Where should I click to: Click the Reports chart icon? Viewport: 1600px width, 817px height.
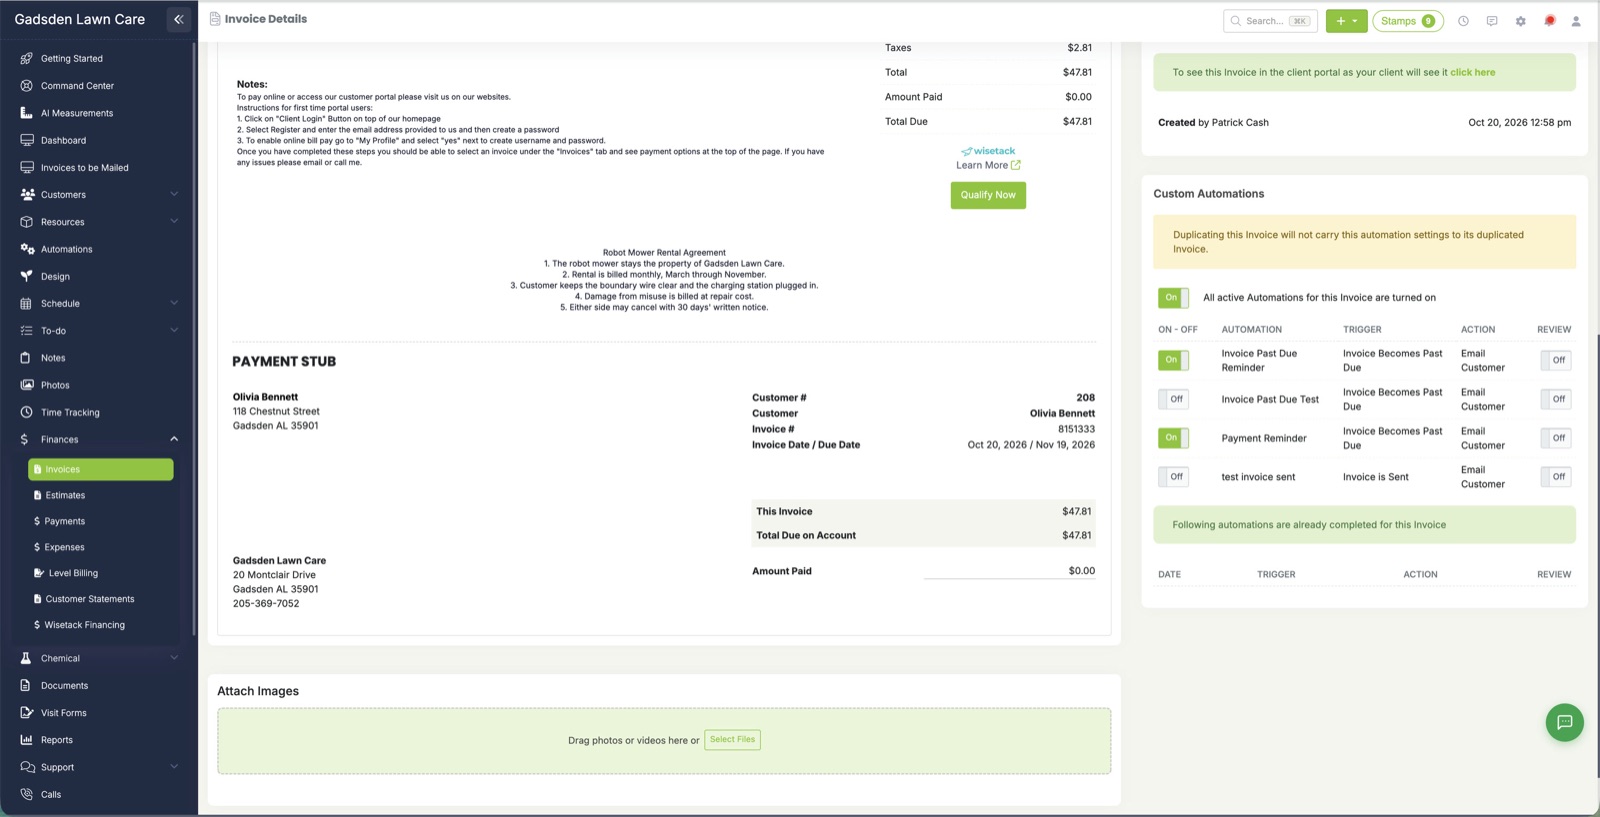tap(27, 740)
